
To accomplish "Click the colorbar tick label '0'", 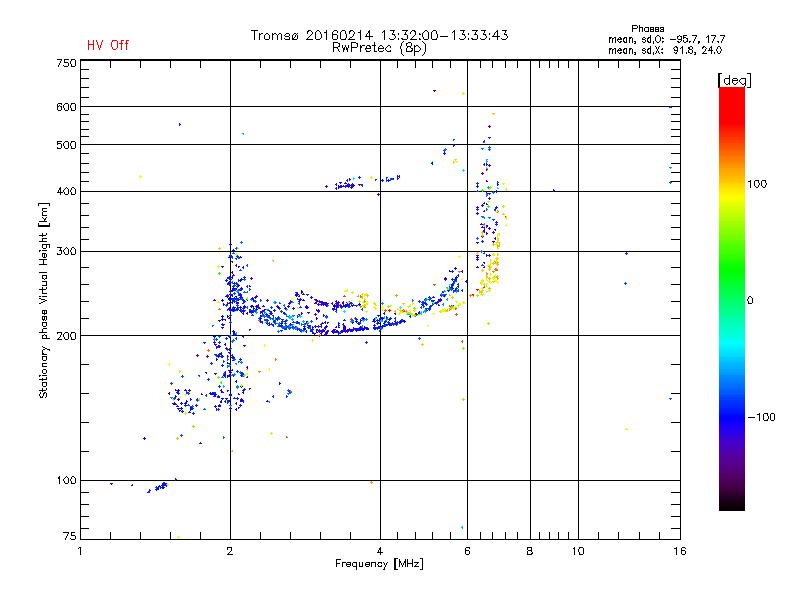I will [750, 301].
